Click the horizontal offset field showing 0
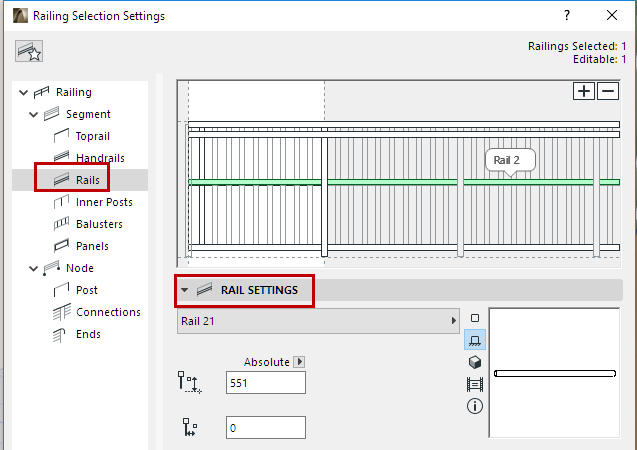 coord(266,428)
